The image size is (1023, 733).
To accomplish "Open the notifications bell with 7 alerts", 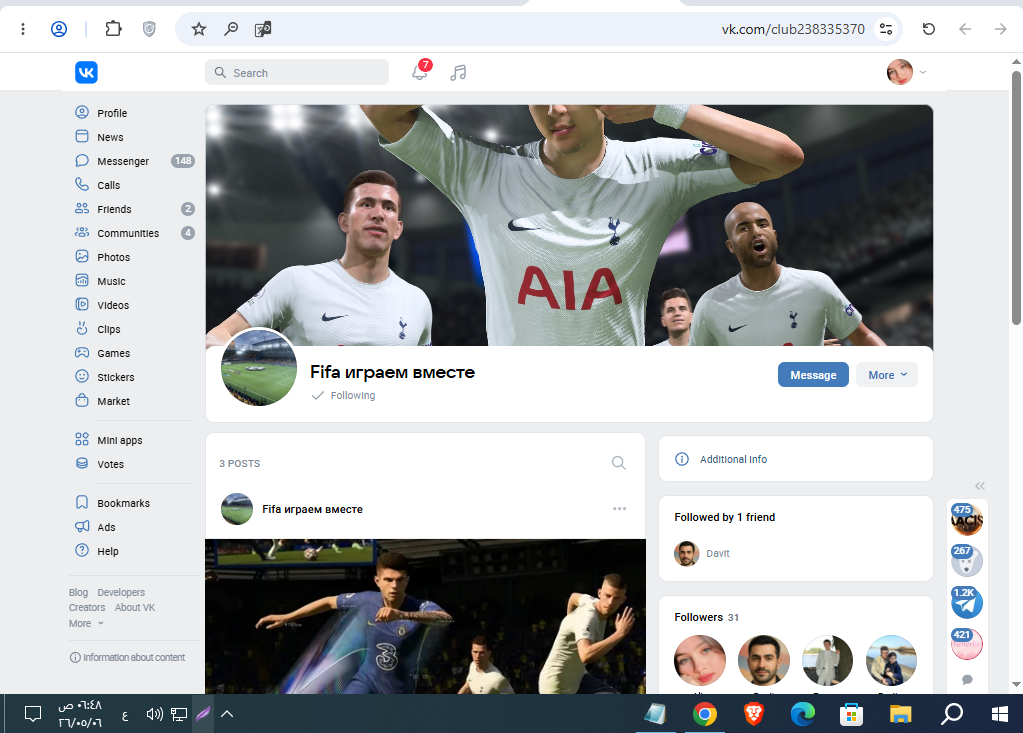I will pos(421,71).
